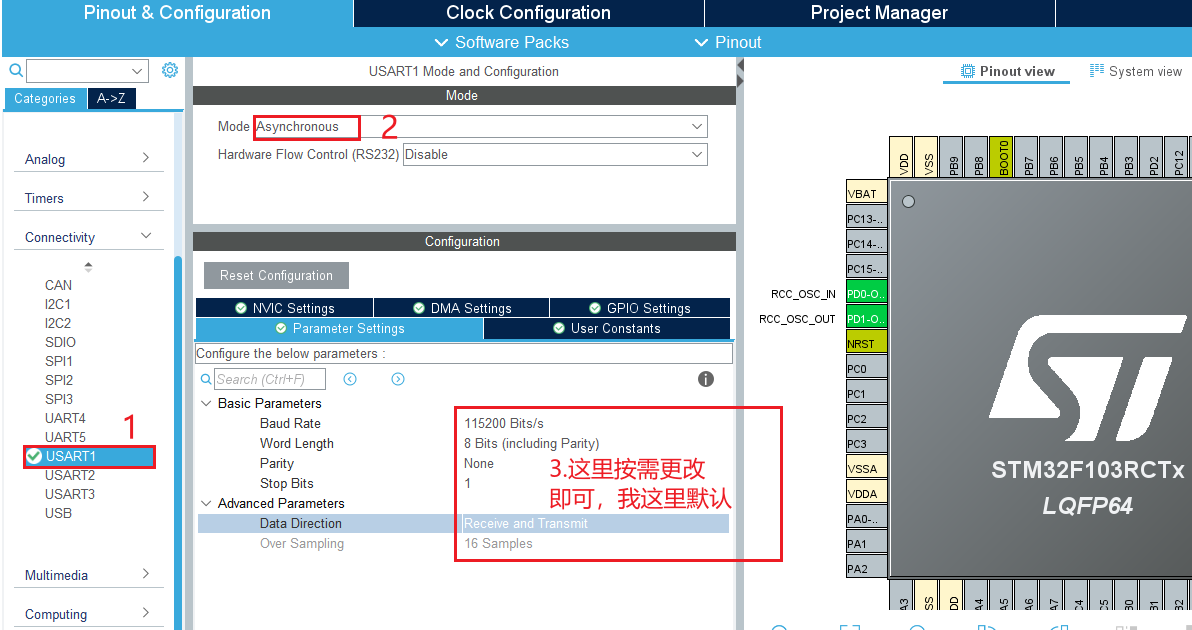Image resolution: width=1192 pixels, height=630 pixels.
Task: Go to next search result arrow
Action: 398,379
